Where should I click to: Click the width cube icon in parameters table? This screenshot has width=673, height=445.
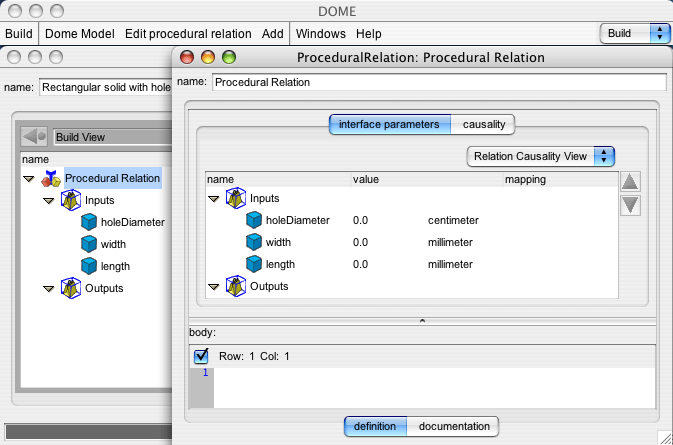[x=254, y=242]
